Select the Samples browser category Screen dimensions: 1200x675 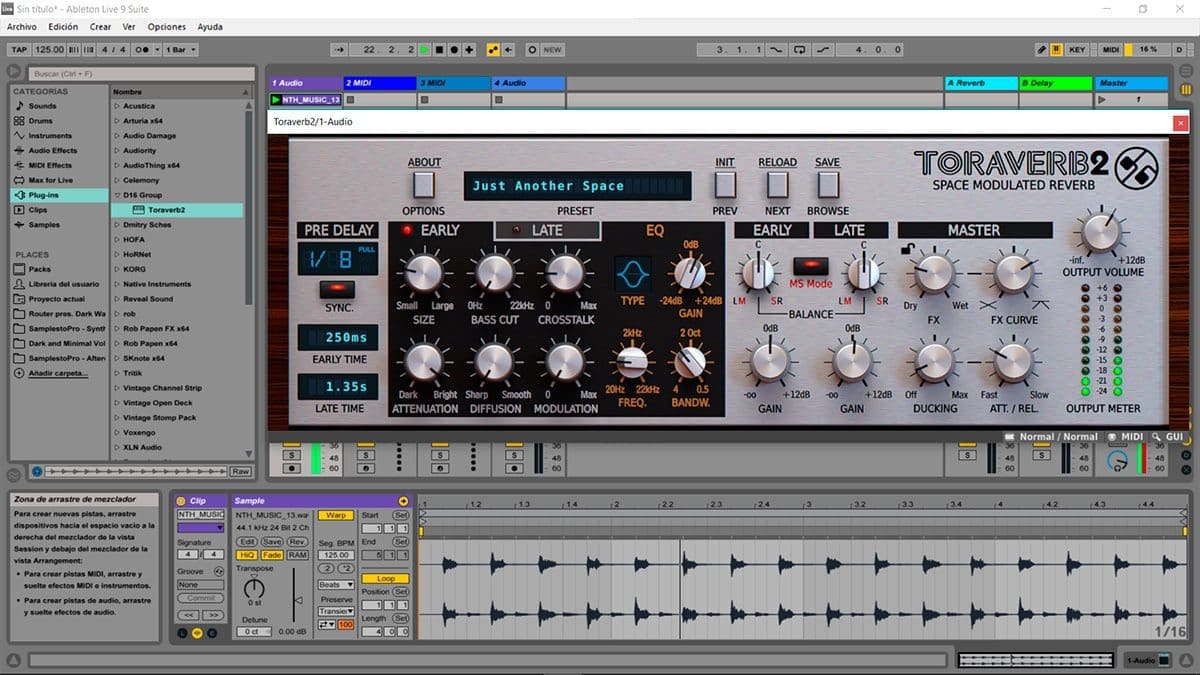click(44, 225)
